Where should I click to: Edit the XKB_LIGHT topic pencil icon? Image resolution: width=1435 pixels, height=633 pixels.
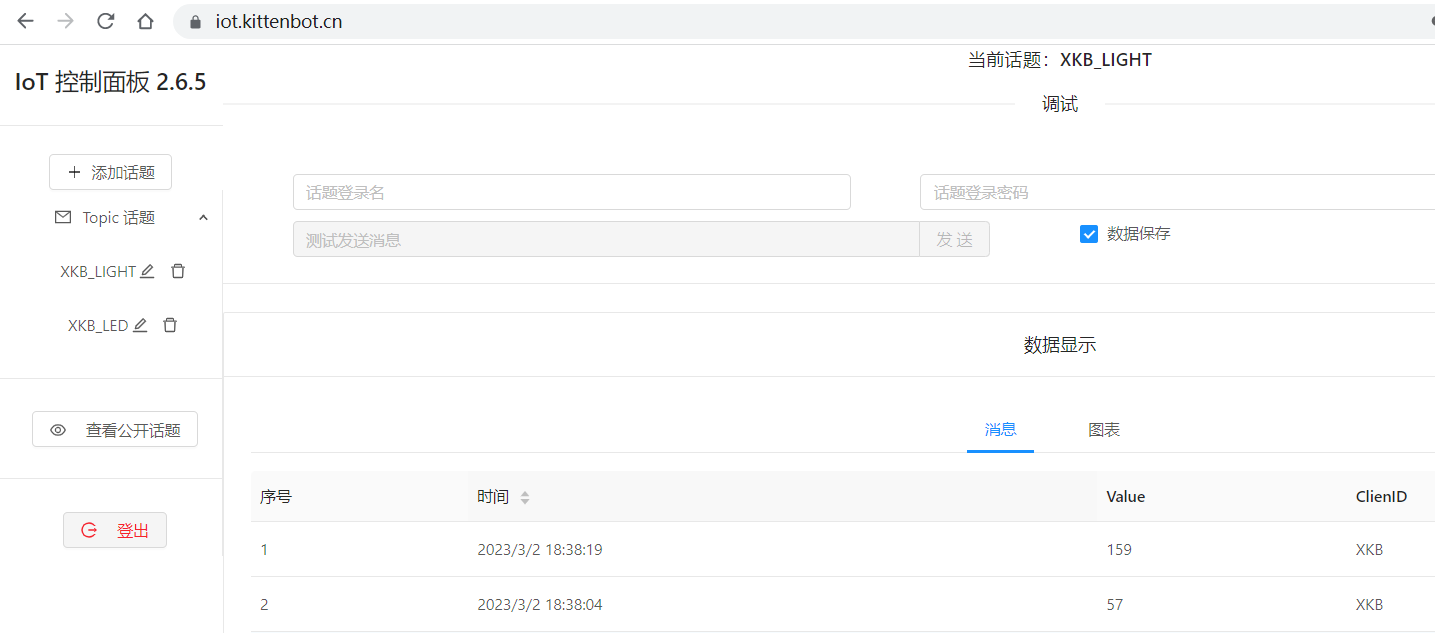point(147,271)
